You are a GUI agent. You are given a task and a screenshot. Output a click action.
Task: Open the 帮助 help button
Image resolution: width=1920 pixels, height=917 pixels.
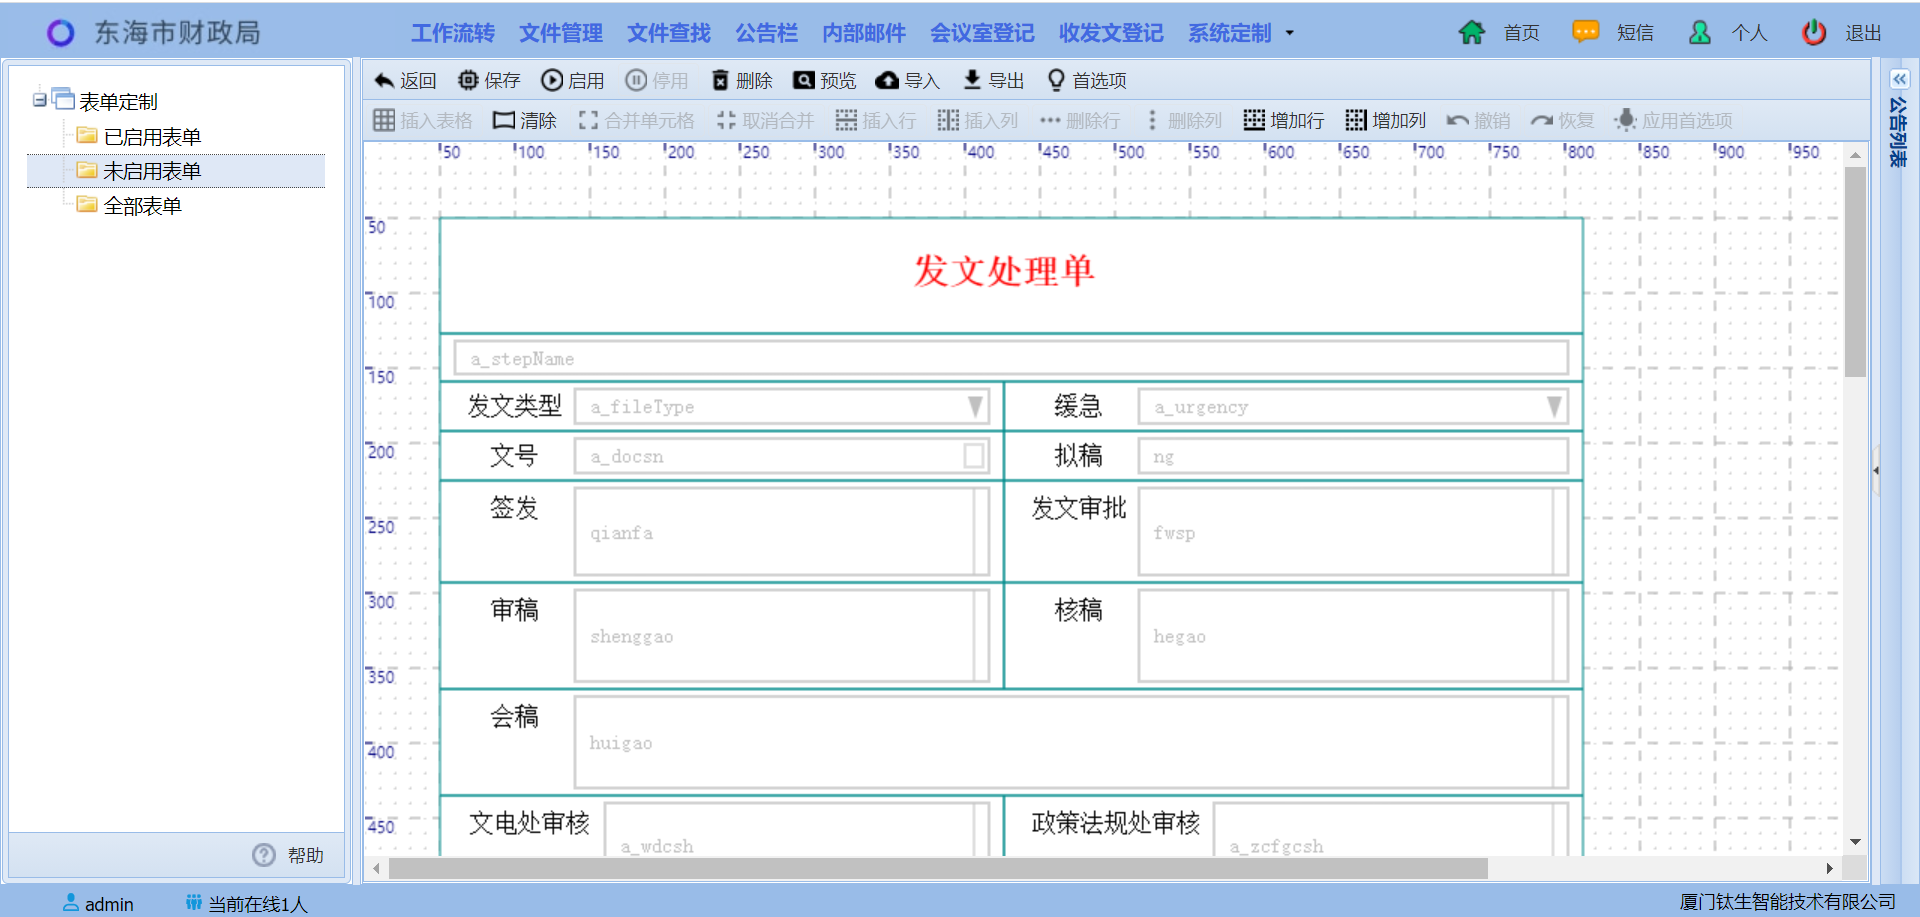[x=288, y=855]
